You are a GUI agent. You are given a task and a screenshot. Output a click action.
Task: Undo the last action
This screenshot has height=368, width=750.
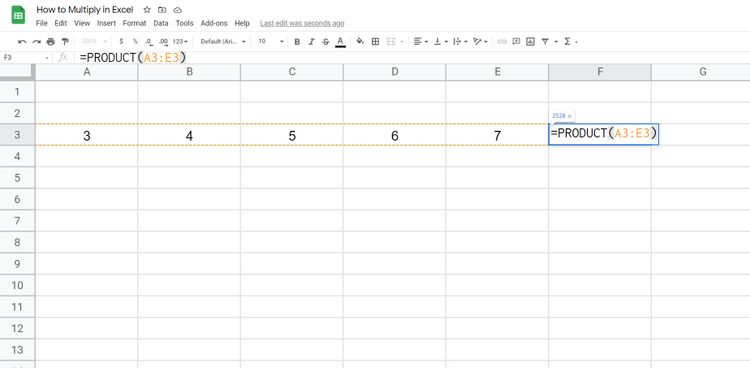(x=22, y=42)
